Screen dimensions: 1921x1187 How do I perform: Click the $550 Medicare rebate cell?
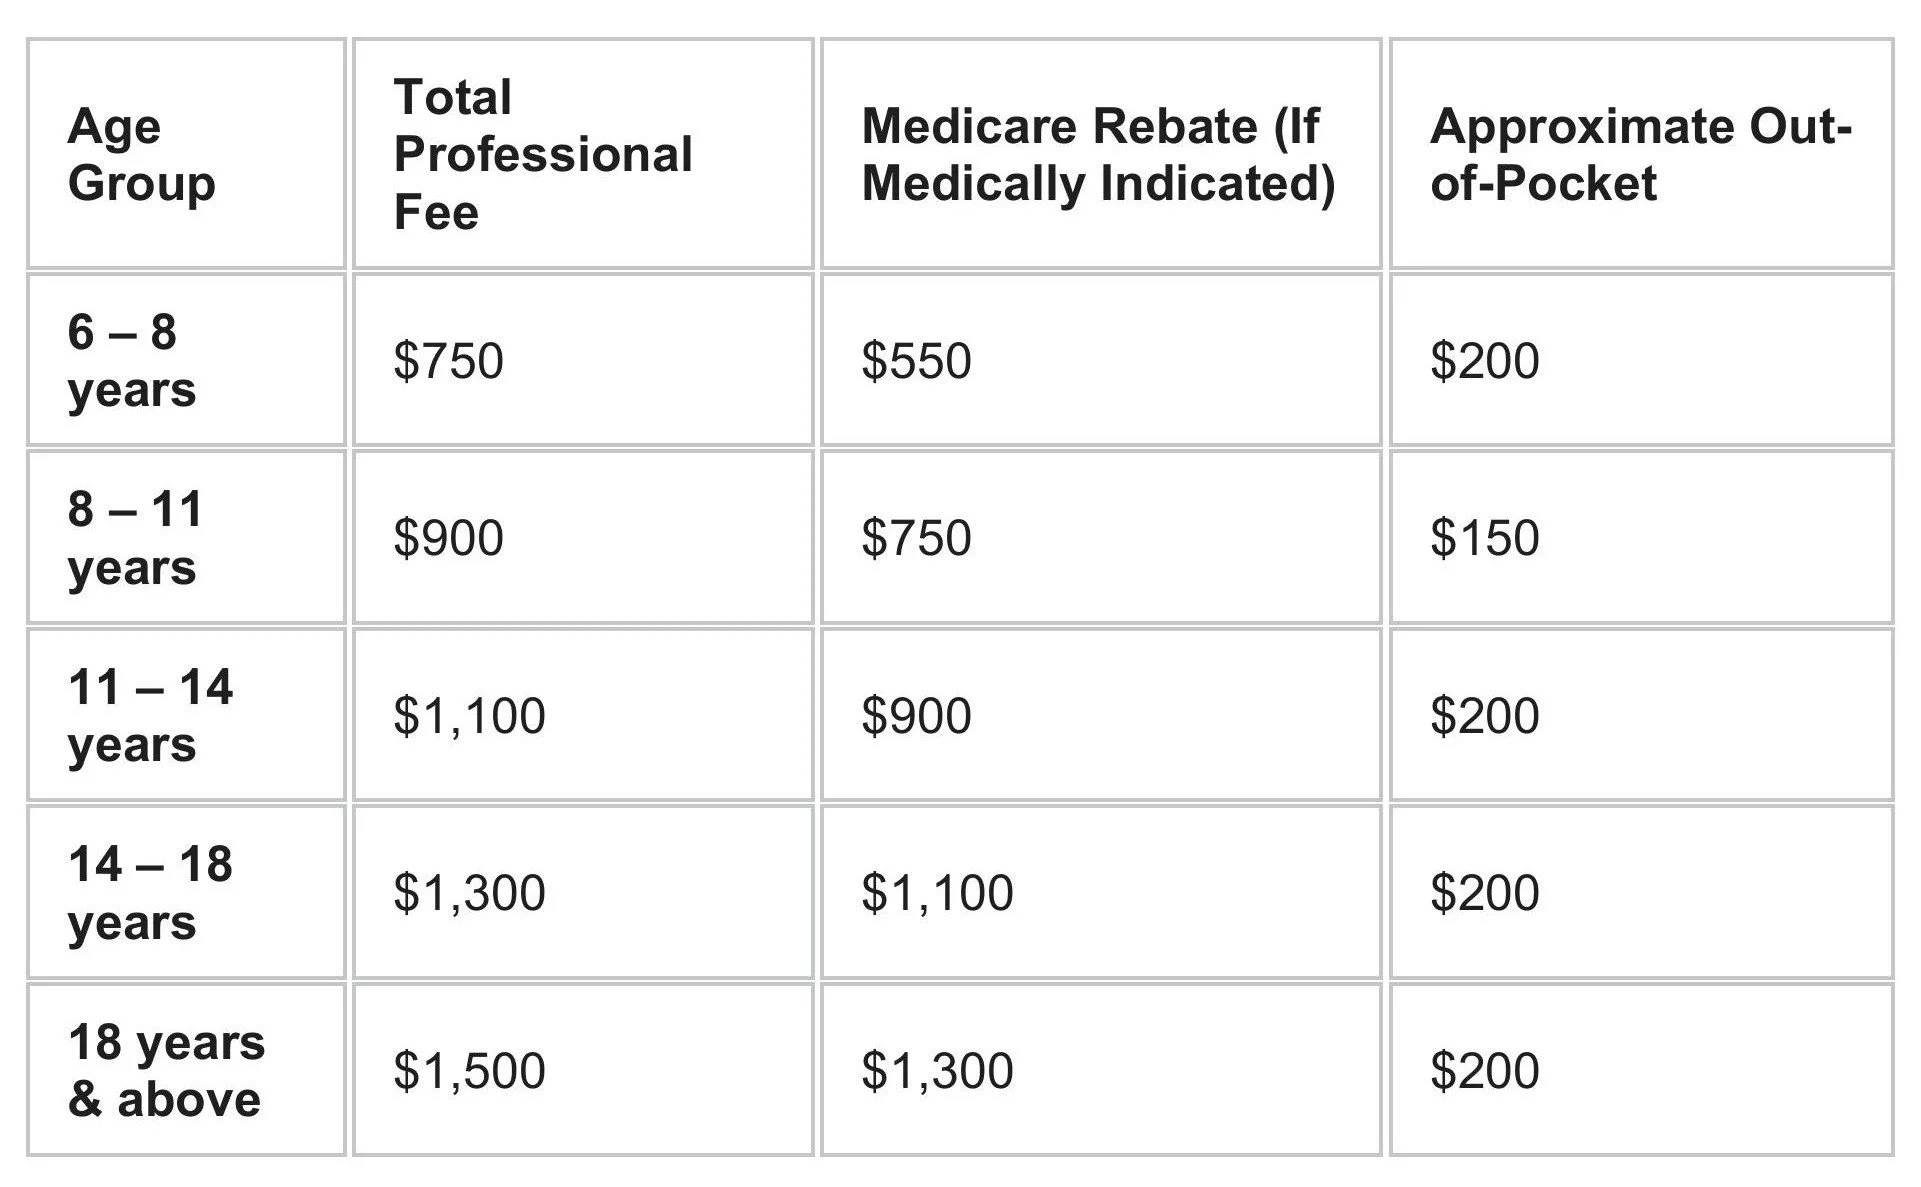[x=916, y=360]
